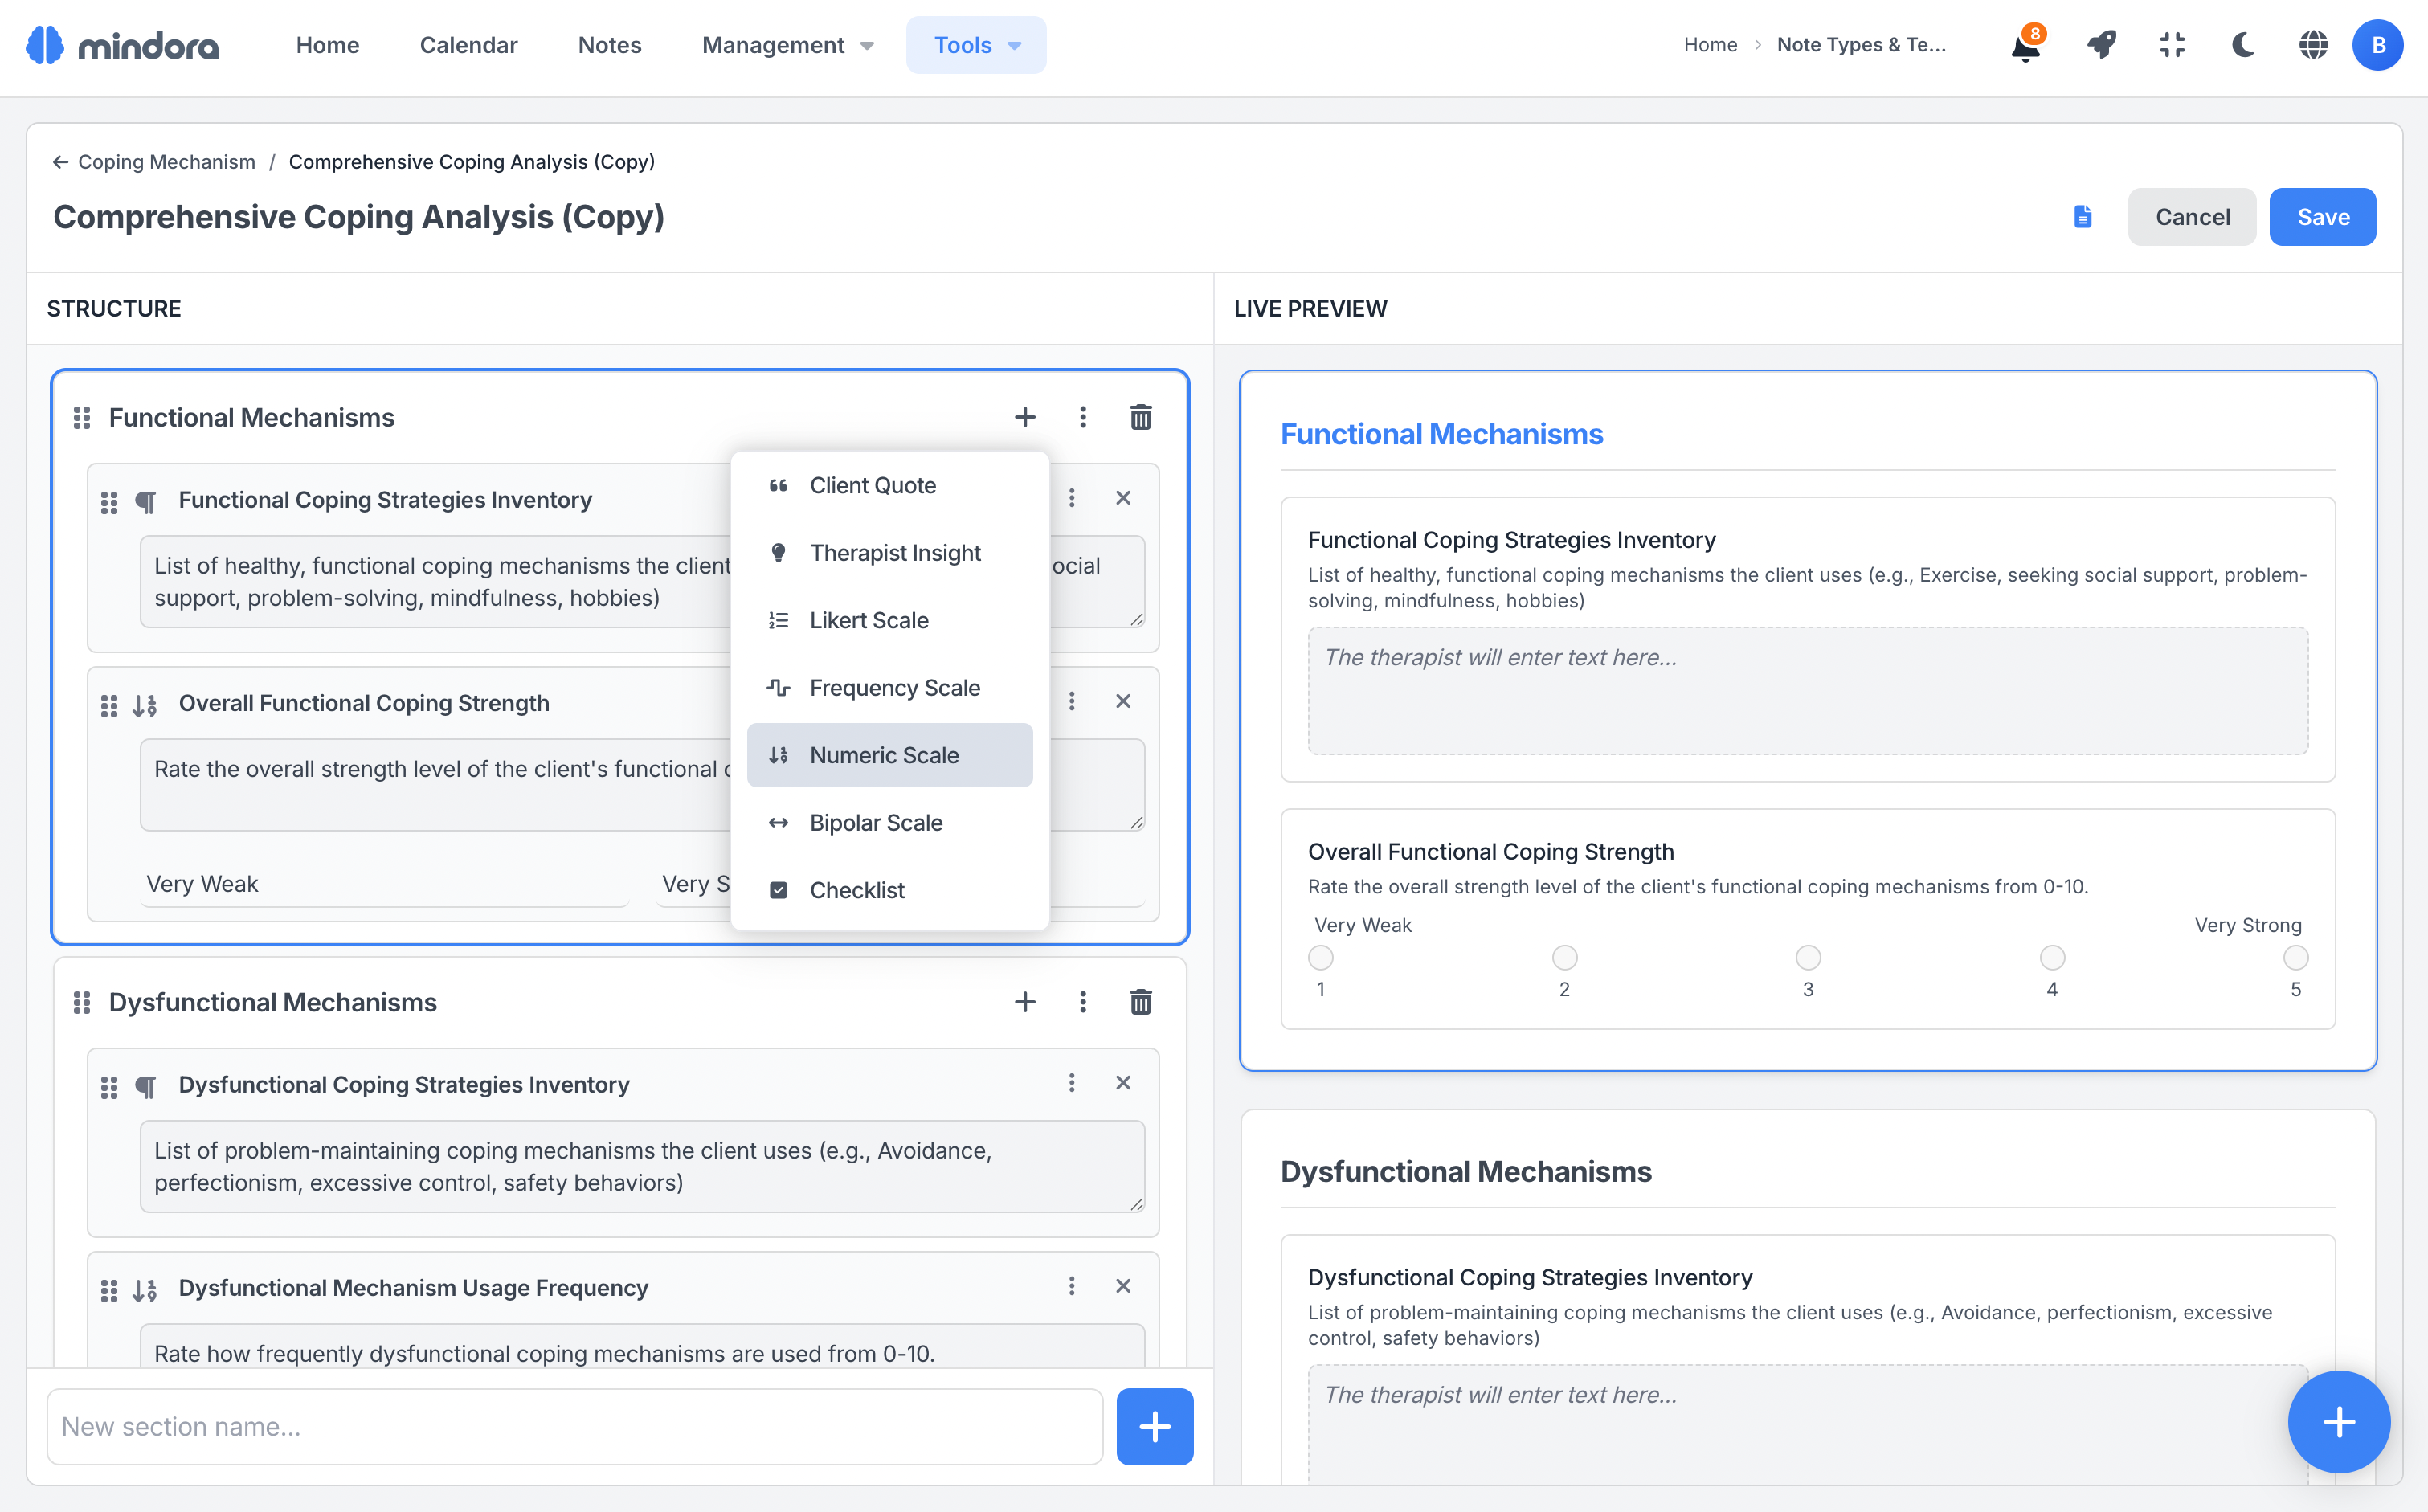Switch to dark mode via moon icon
The image size is (2428, 1512).
[x=2243, y=45]
